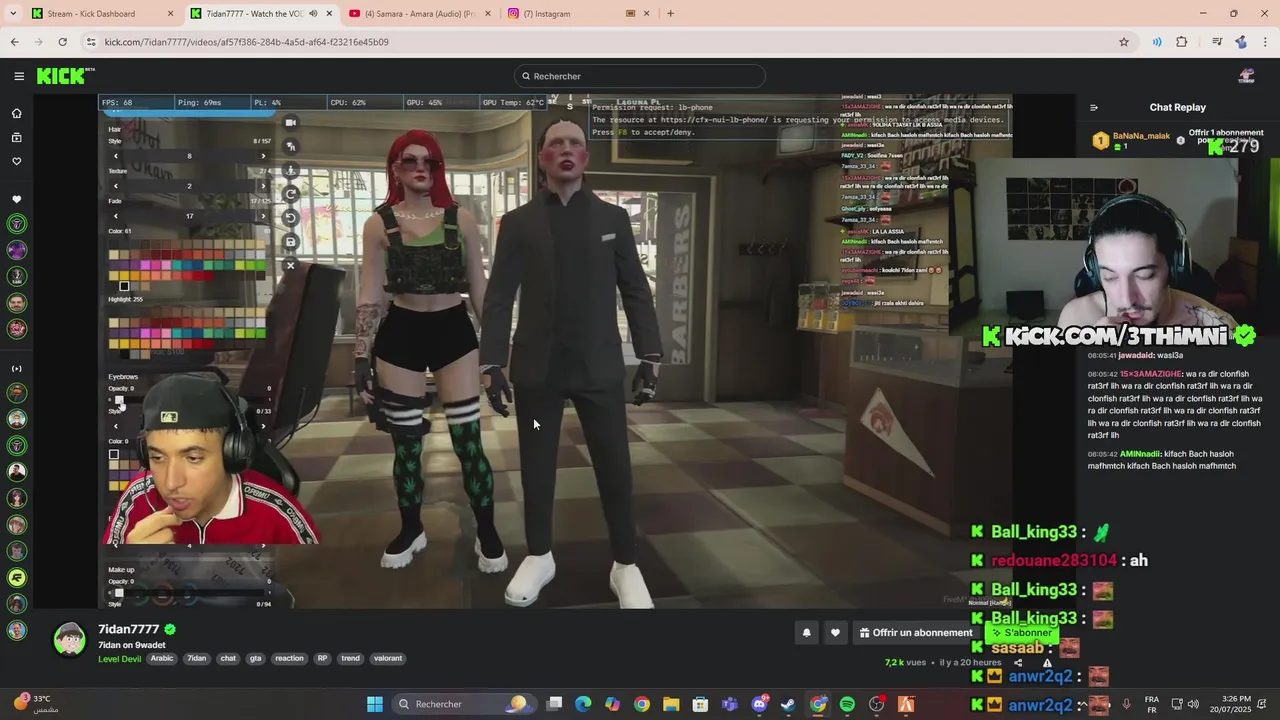Click the undo icon in the game editor
1280x720 pixels.
[291, 218]
